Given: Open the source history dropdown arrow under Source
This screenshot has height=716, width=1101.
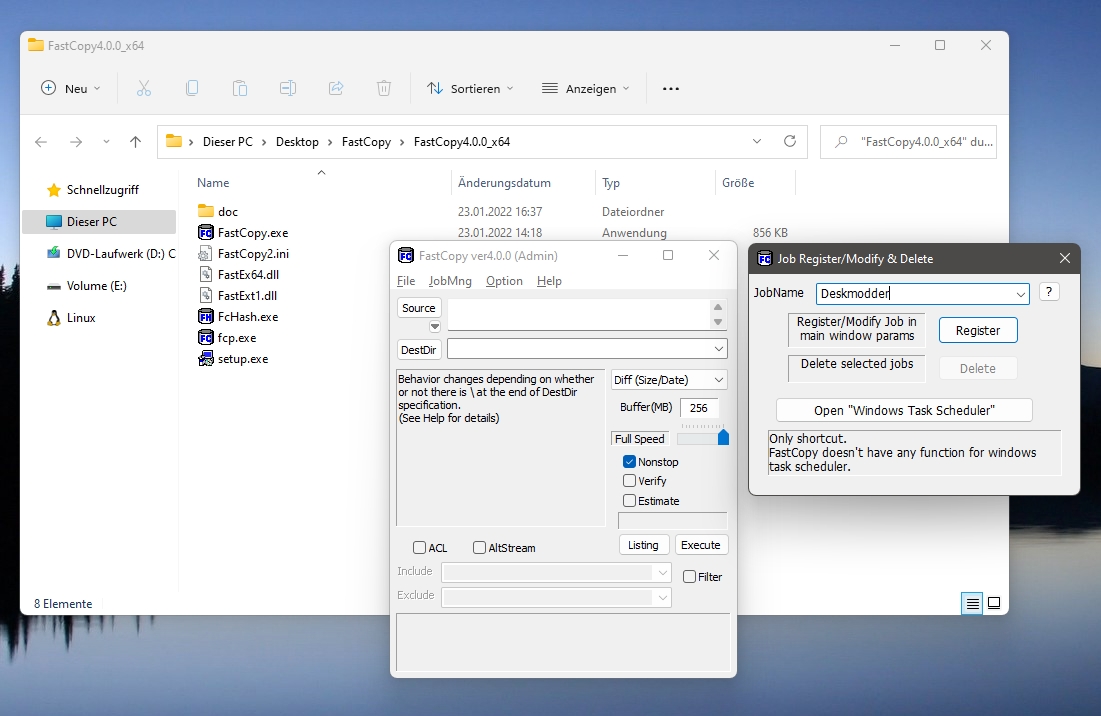Looking at the screenshot, I should point(435,326).
